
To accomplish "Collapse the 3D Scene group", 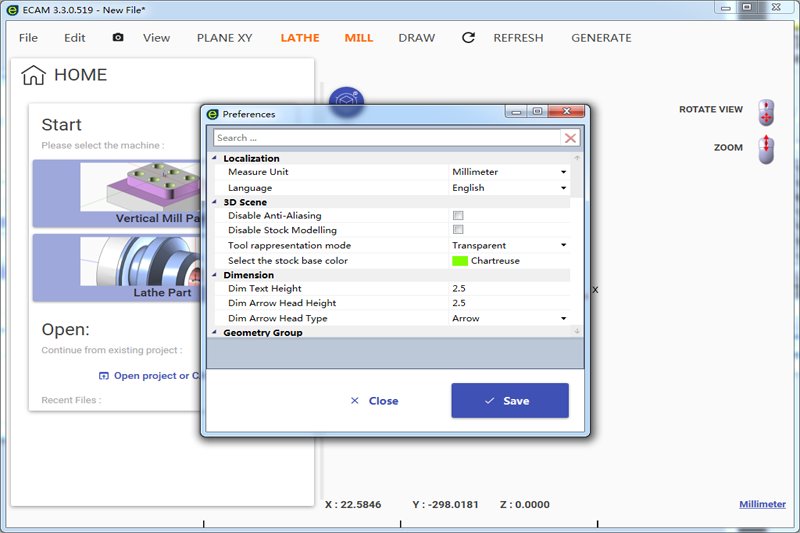I will coord(215,202).
